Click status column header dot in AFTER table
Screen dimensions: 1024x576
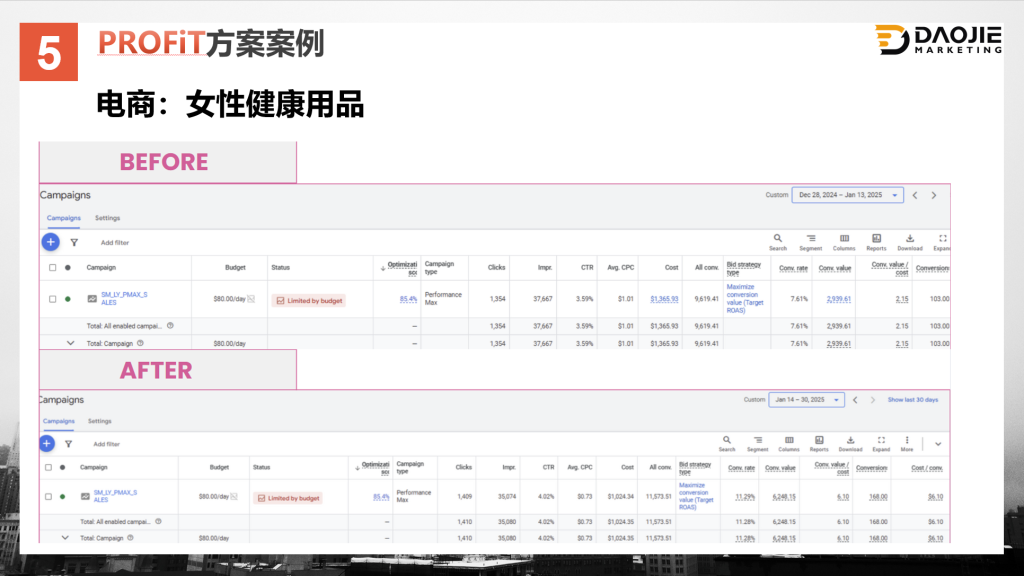coord(62,468)
